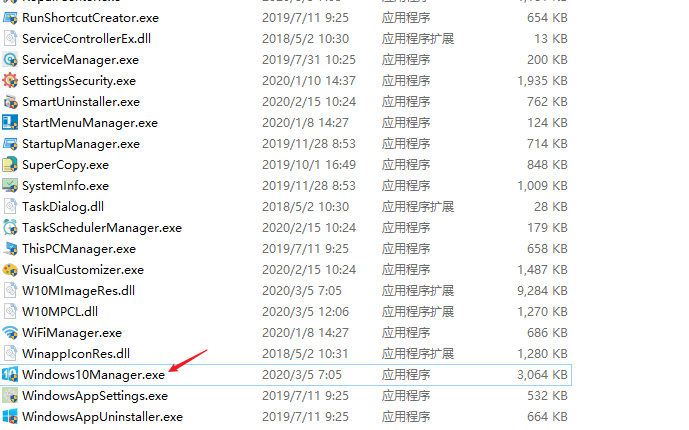Click the StartMenuManager.exe icon
This screenshot has width=689, height=430.
tap(10, 123)
